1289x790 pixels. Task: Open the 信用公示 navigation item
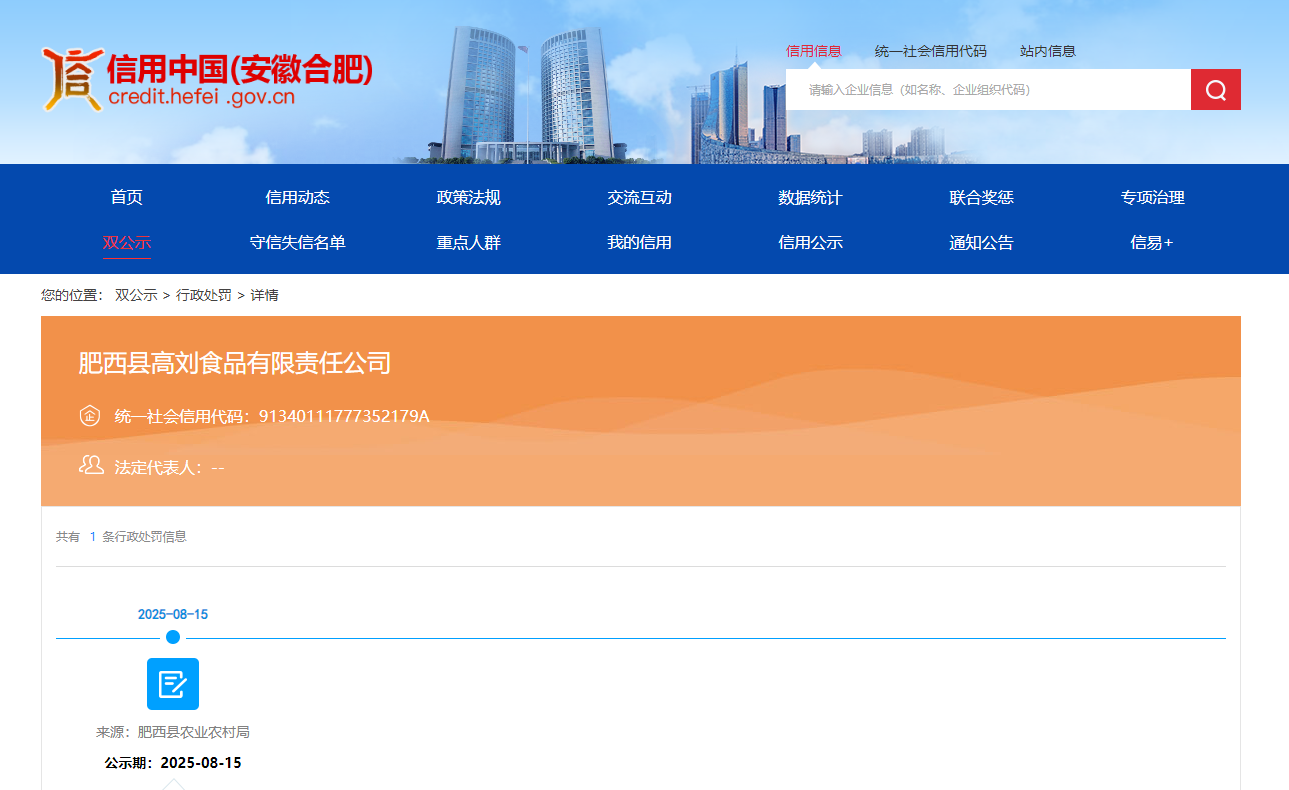(810, 242)
